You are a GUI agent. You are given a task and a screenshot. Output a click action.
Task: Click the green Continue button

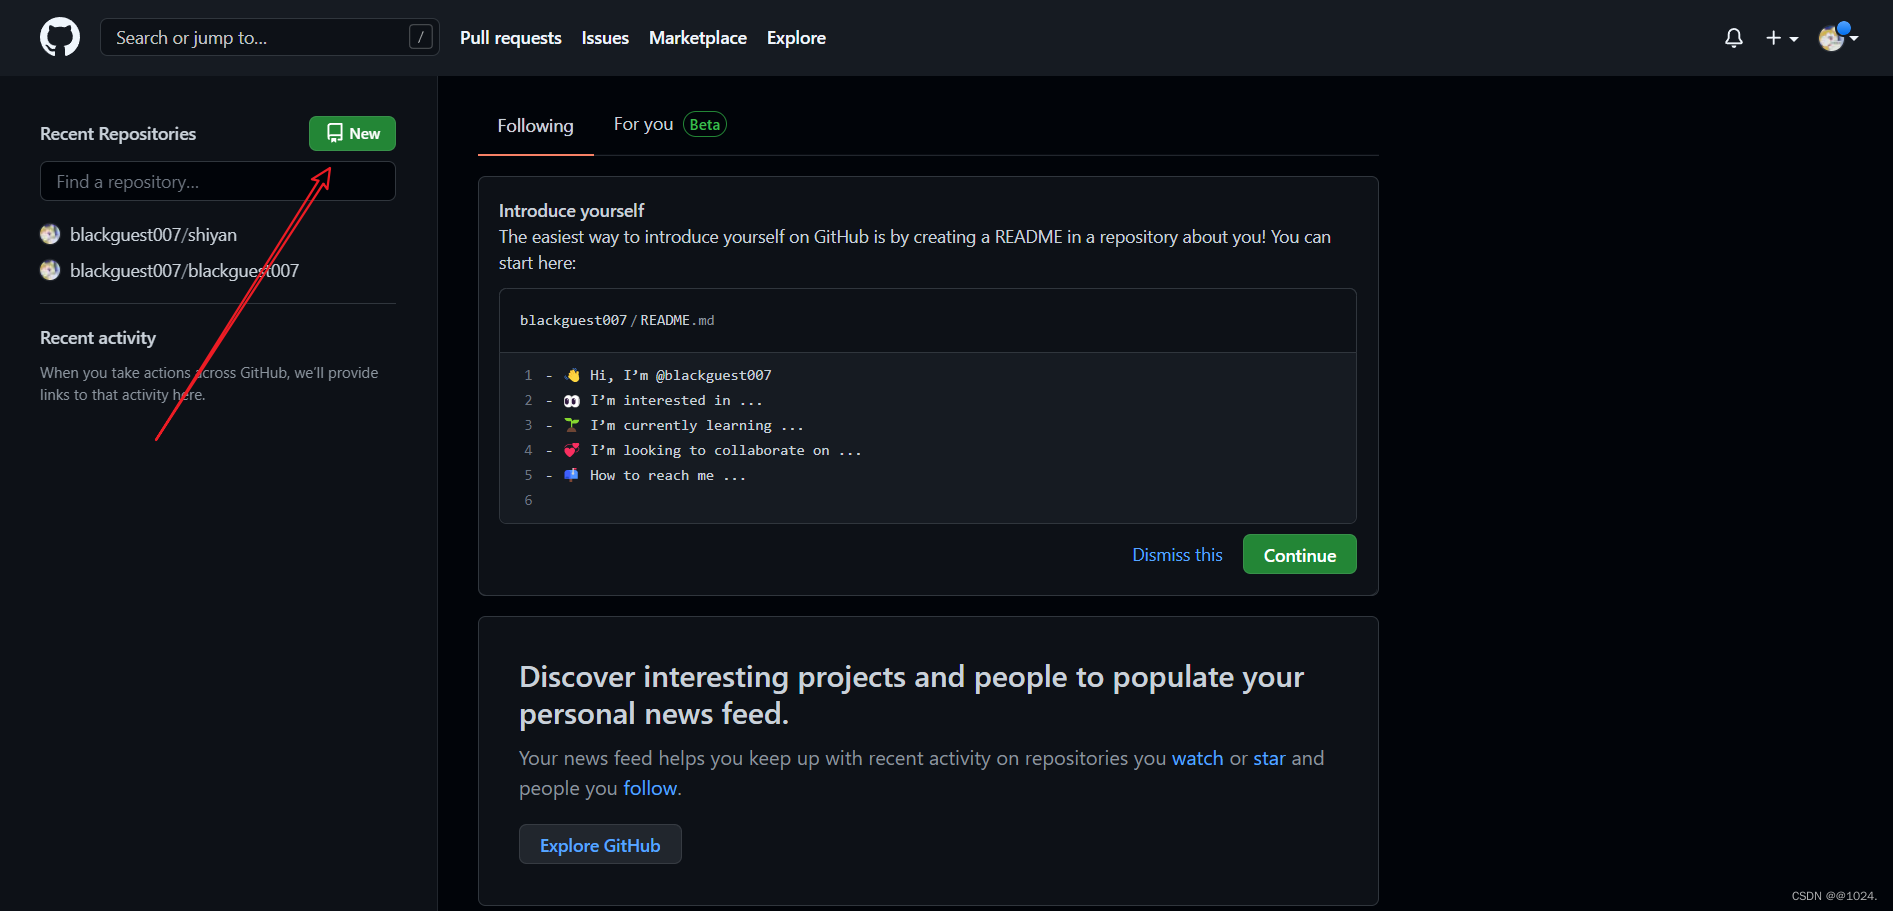1300,554
